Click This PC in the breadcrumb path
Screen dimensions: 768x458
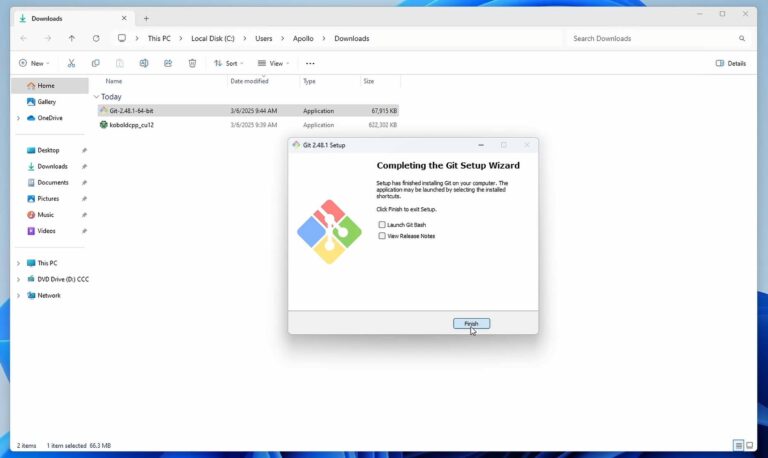pos(159,38)
